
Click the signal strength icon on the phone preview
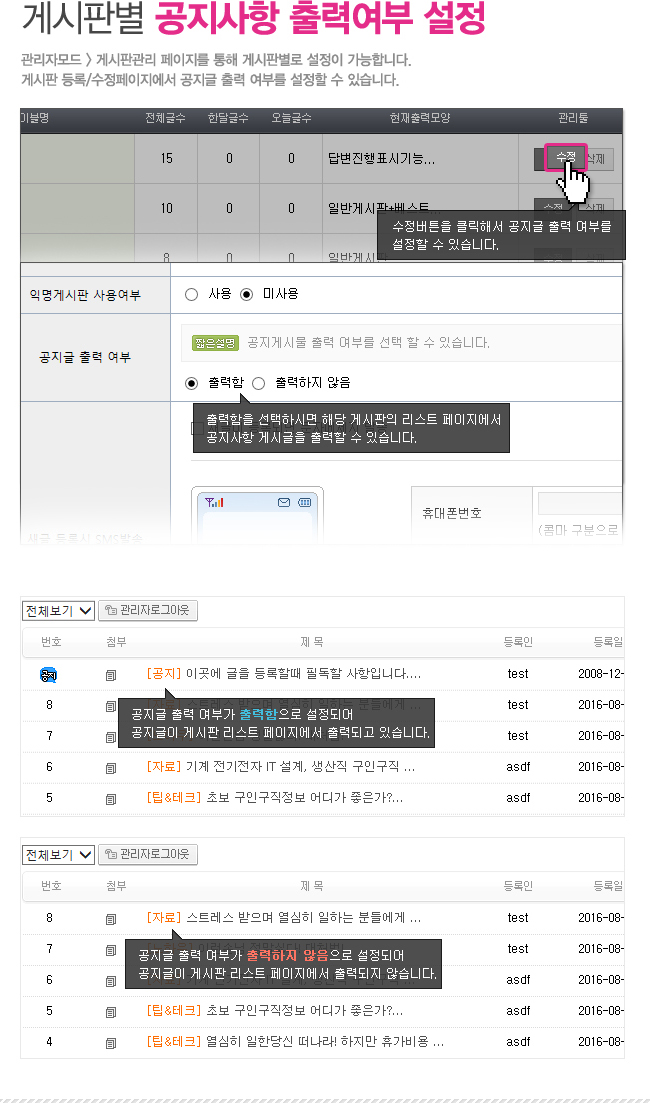pos(214,502)
